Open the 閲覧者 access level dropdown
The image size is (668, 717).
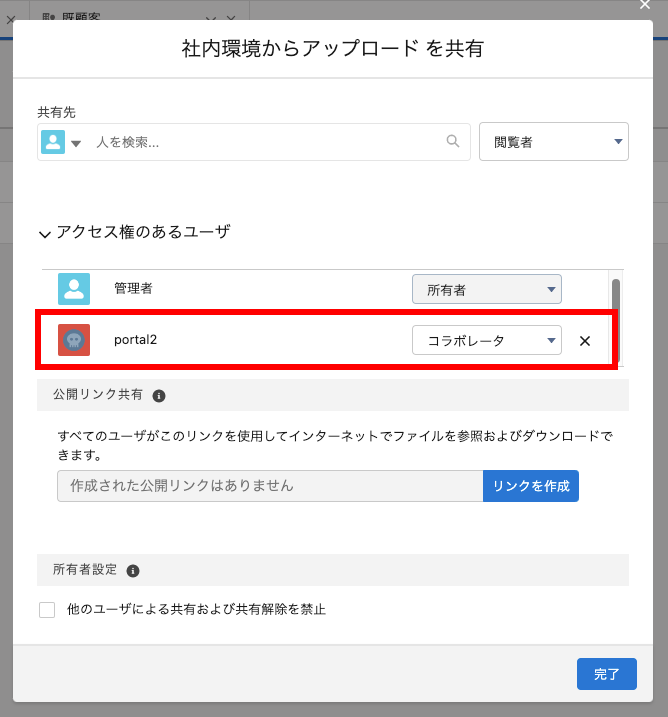pos(554,142)
